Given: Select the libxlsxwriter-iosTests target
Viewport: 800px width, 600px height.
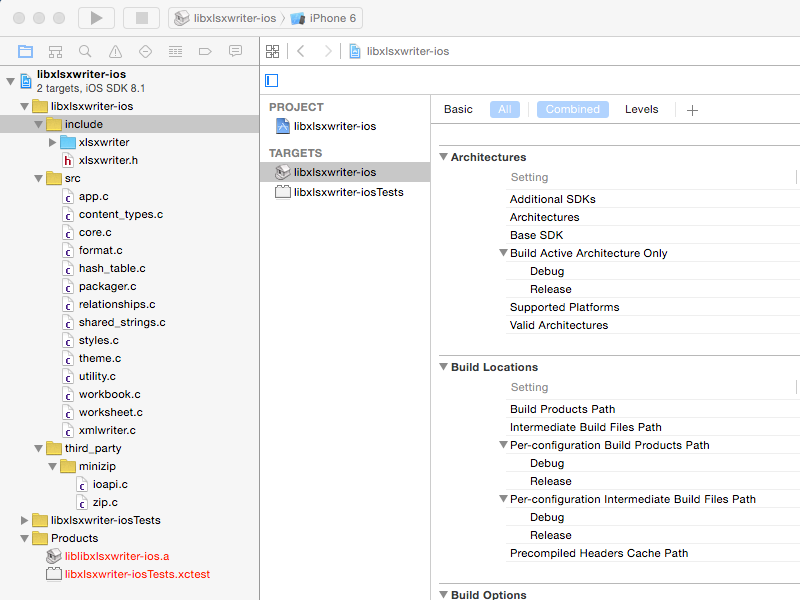Looking at the screenshot, I should [348, 192].
